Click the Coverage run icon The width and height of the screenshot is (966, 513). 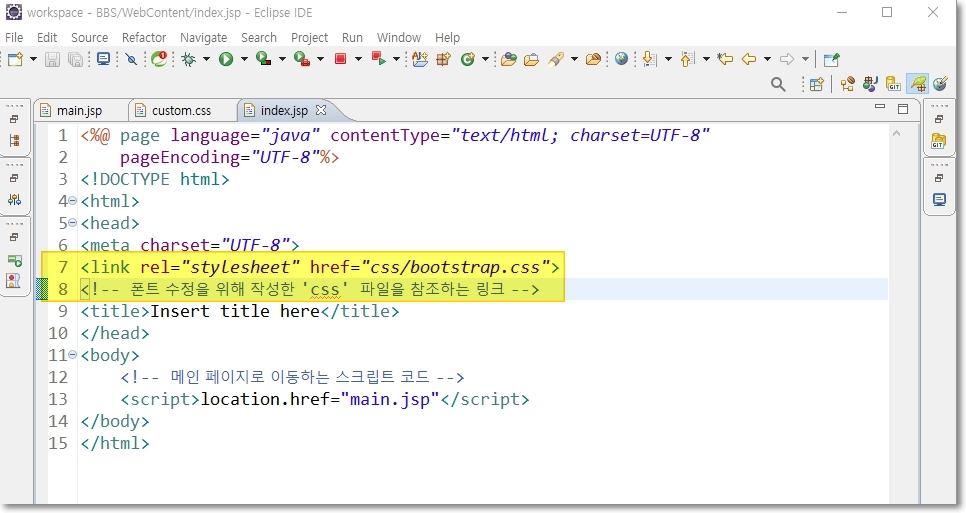coord(264,59)
